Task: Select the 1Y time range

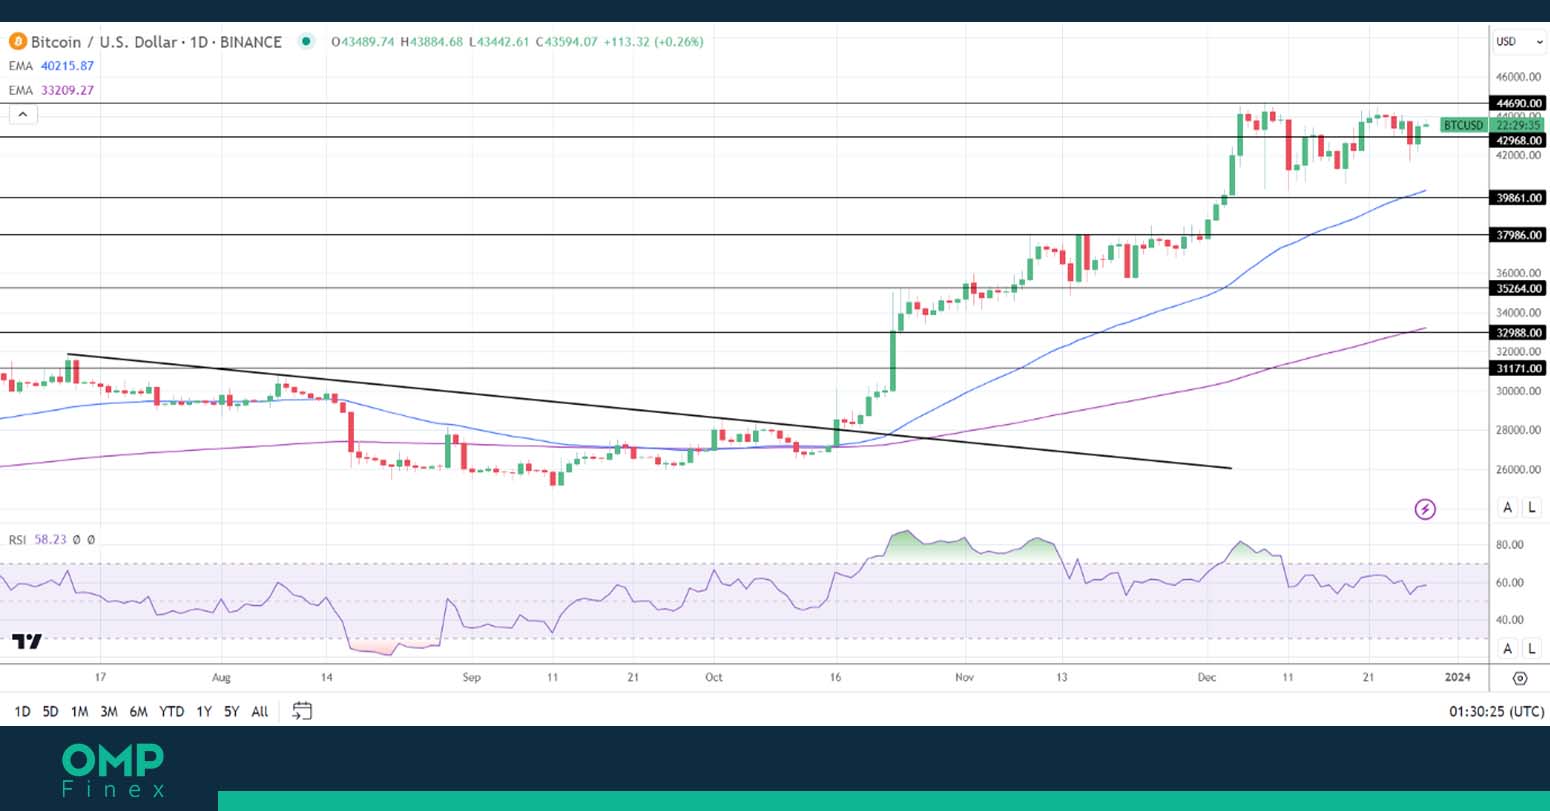Action: (x=204, y=712)
